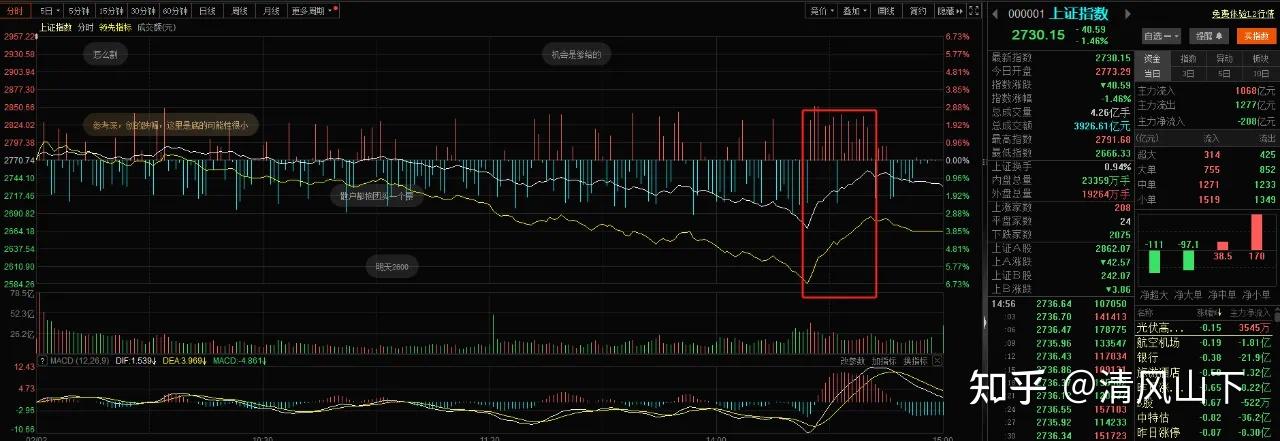Click the 今日开盘 value 2773.29
Image resolution: width=1280 pixels, height=441 pixels.
1112,72
